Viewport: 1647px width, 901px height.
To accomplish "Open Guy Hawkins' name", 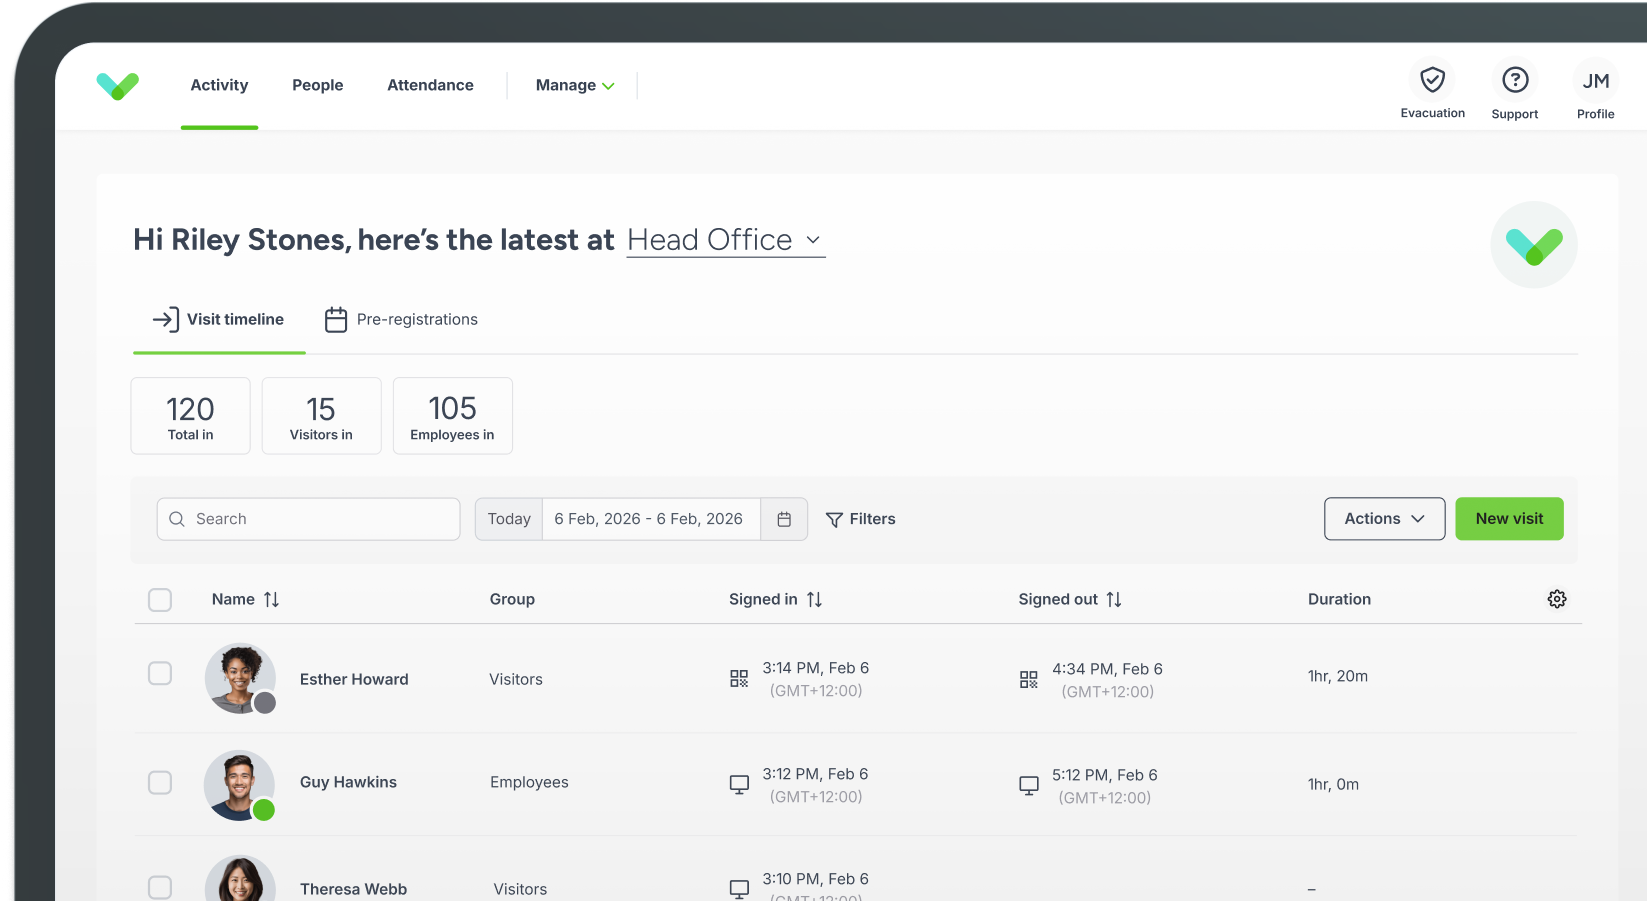I will pyautogui.click(x=348, y=783).
